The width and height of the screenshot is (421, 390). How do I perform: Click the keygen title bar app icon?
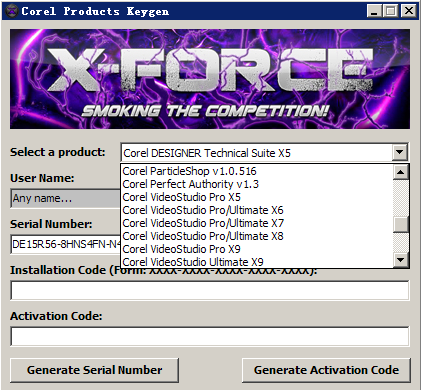coord(12,11)
